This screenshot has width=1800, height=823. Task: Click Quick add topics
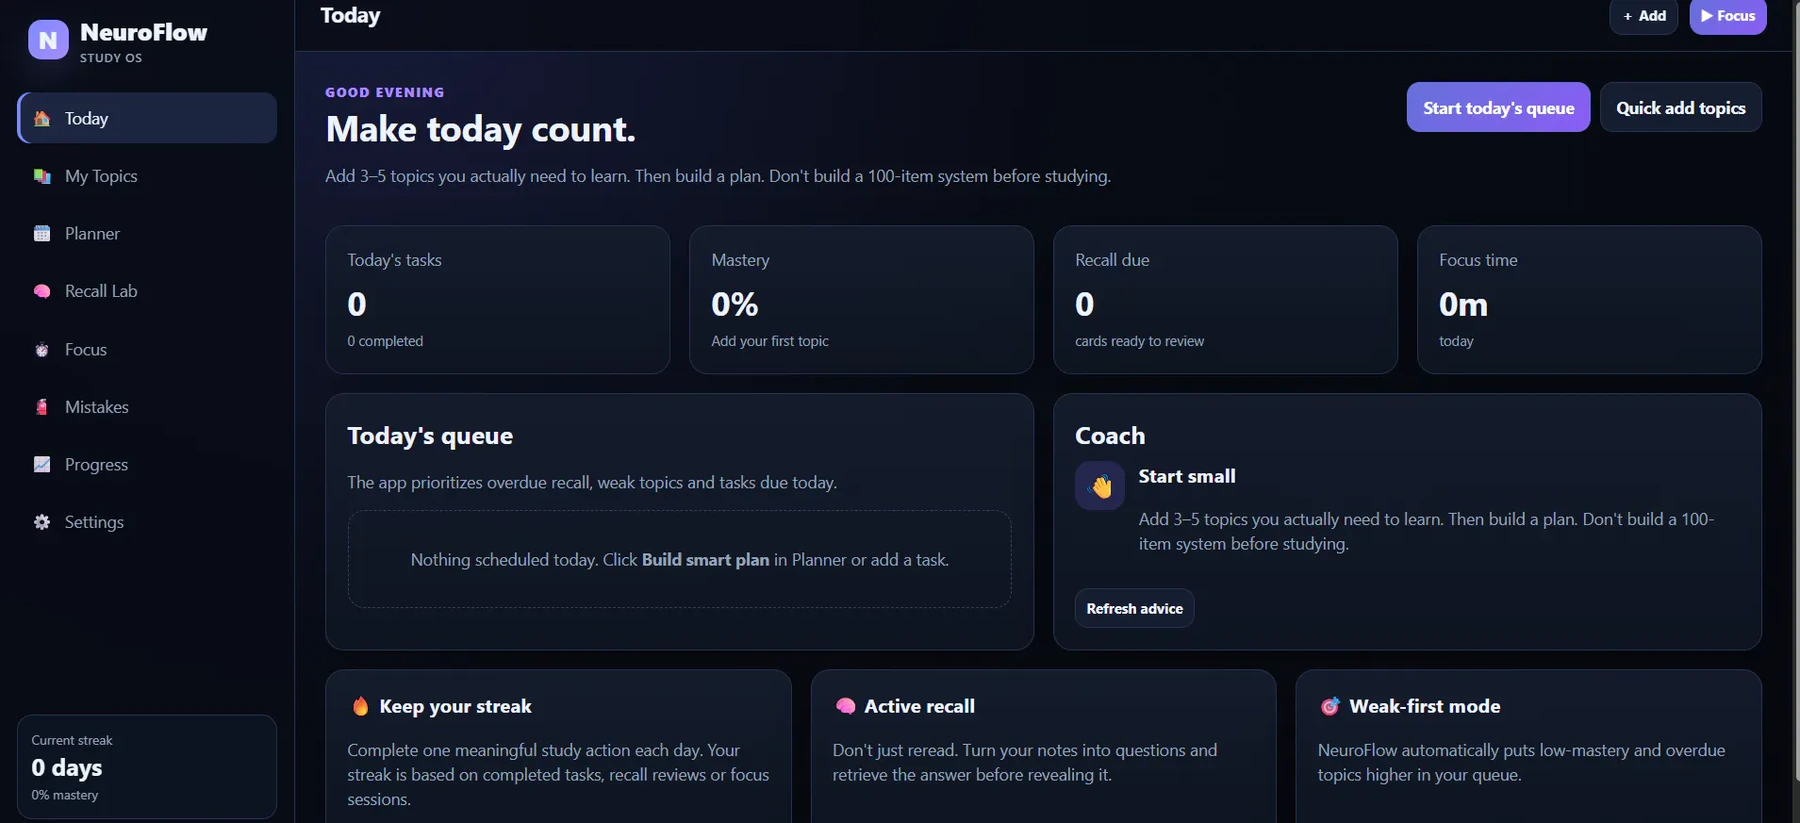[1681, 107]
